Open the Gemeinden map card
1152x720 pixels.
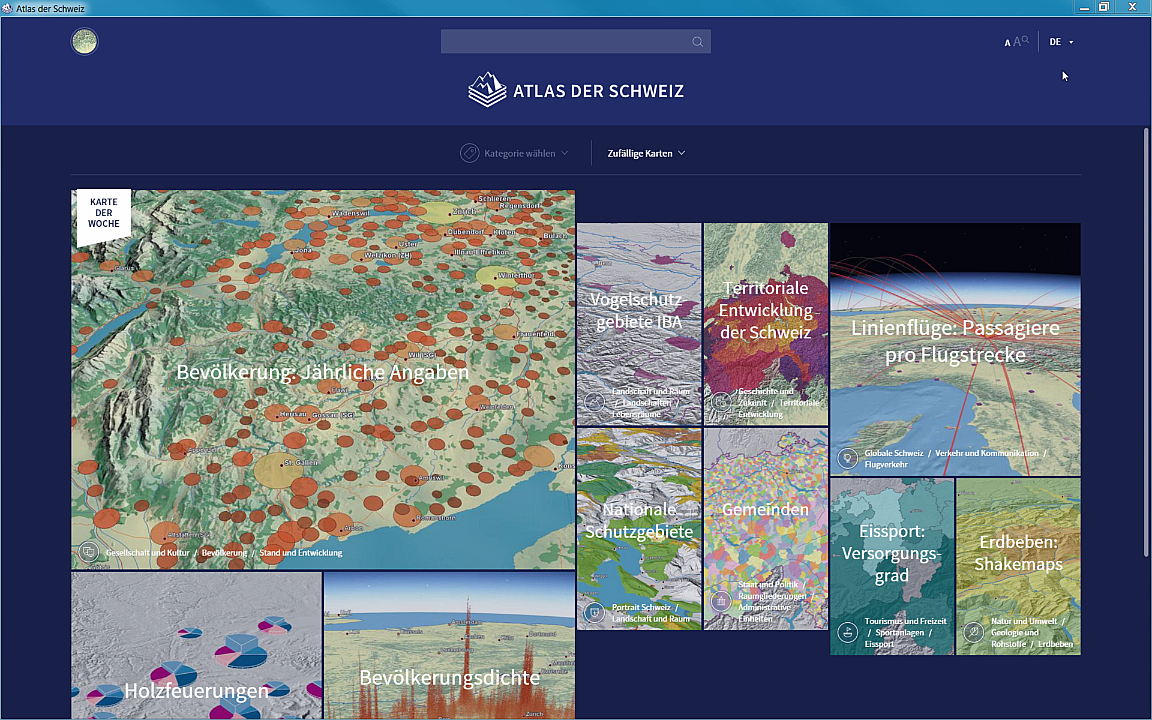(x=766, y=529)
